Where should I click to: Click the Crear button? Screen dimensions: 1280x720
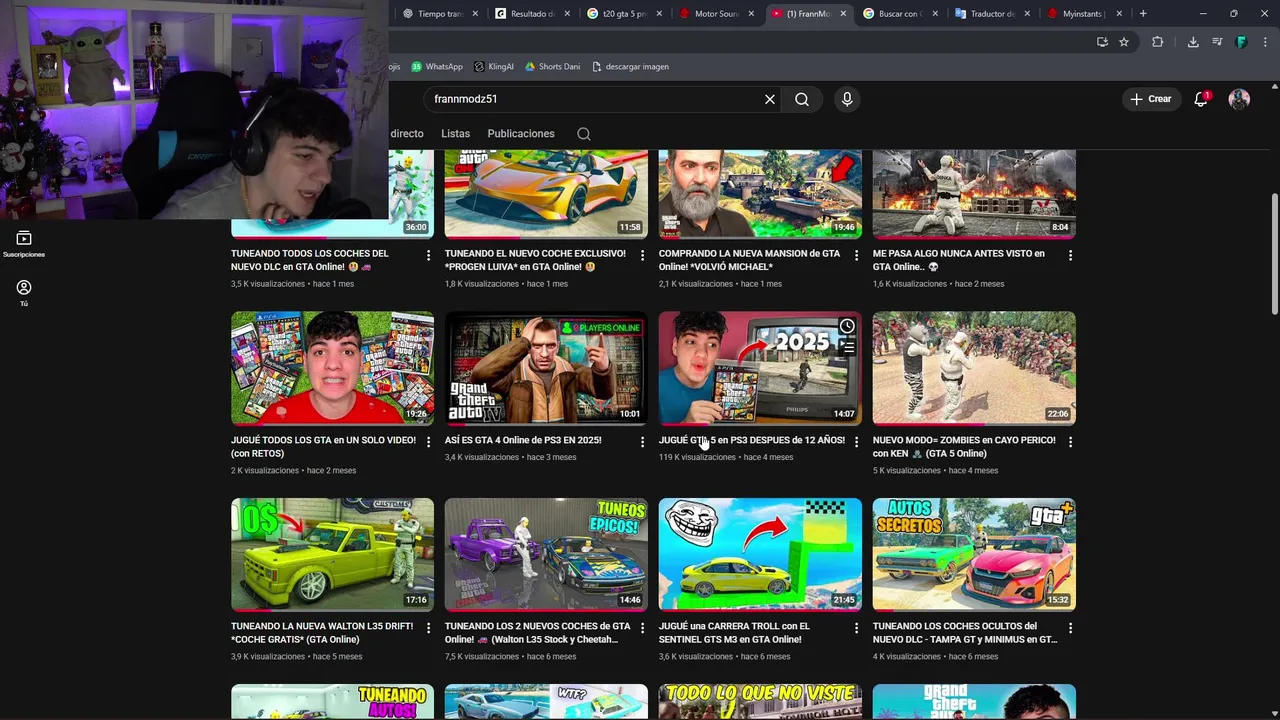[1151, 99]
